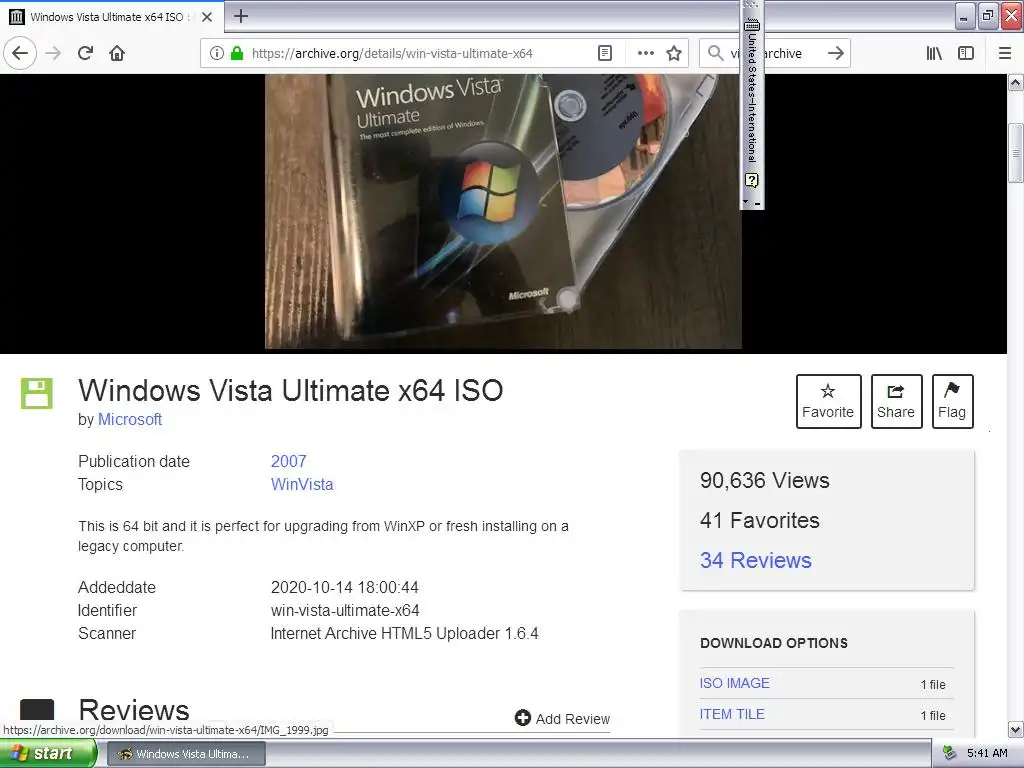This screenshot has width=1024, height=768.
Task: Reload the archive.org page
Action: click(86, 54)
